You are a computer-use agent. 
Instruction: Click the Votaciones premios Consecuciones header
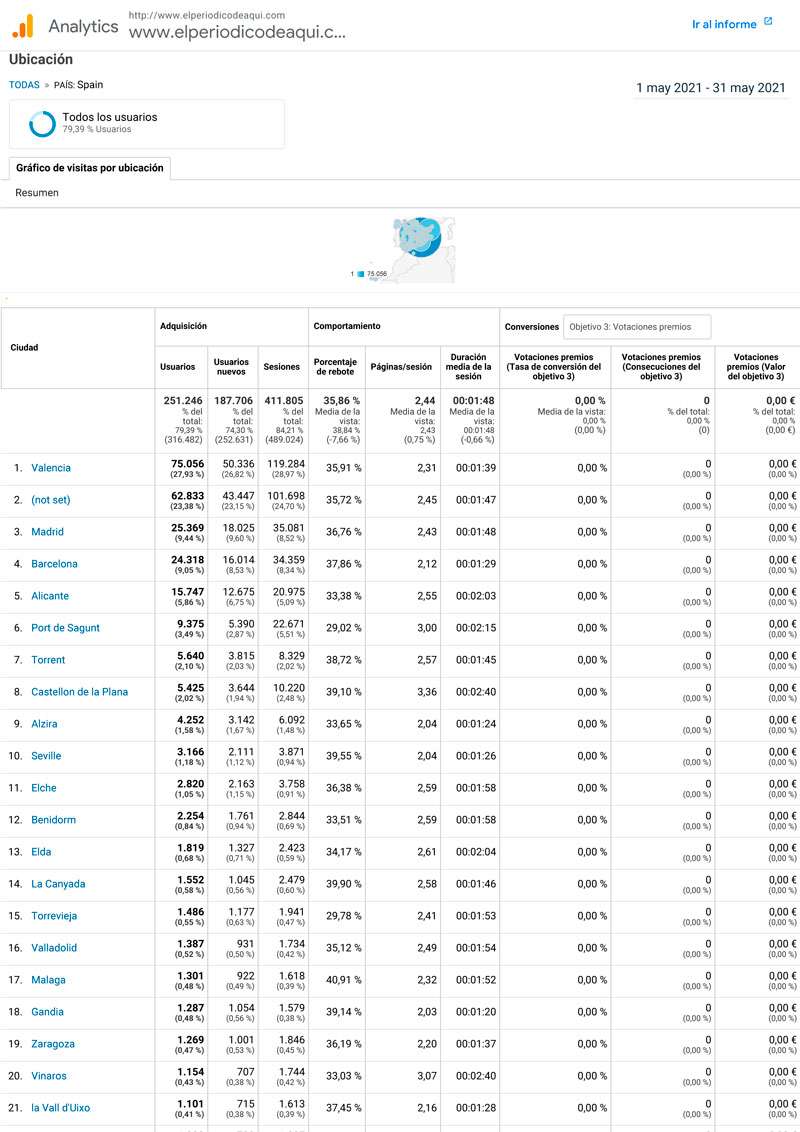coord(661,367)
